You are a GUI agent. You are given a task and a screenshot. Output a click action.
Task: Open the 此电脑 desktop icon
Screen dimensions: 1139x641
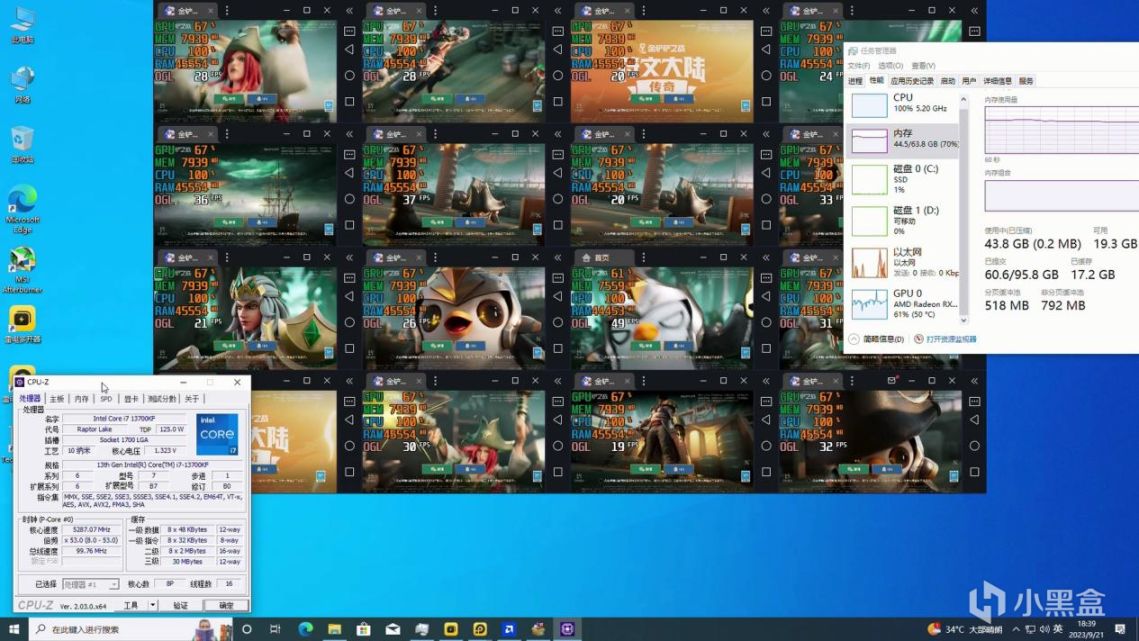[x=23, y=24]
